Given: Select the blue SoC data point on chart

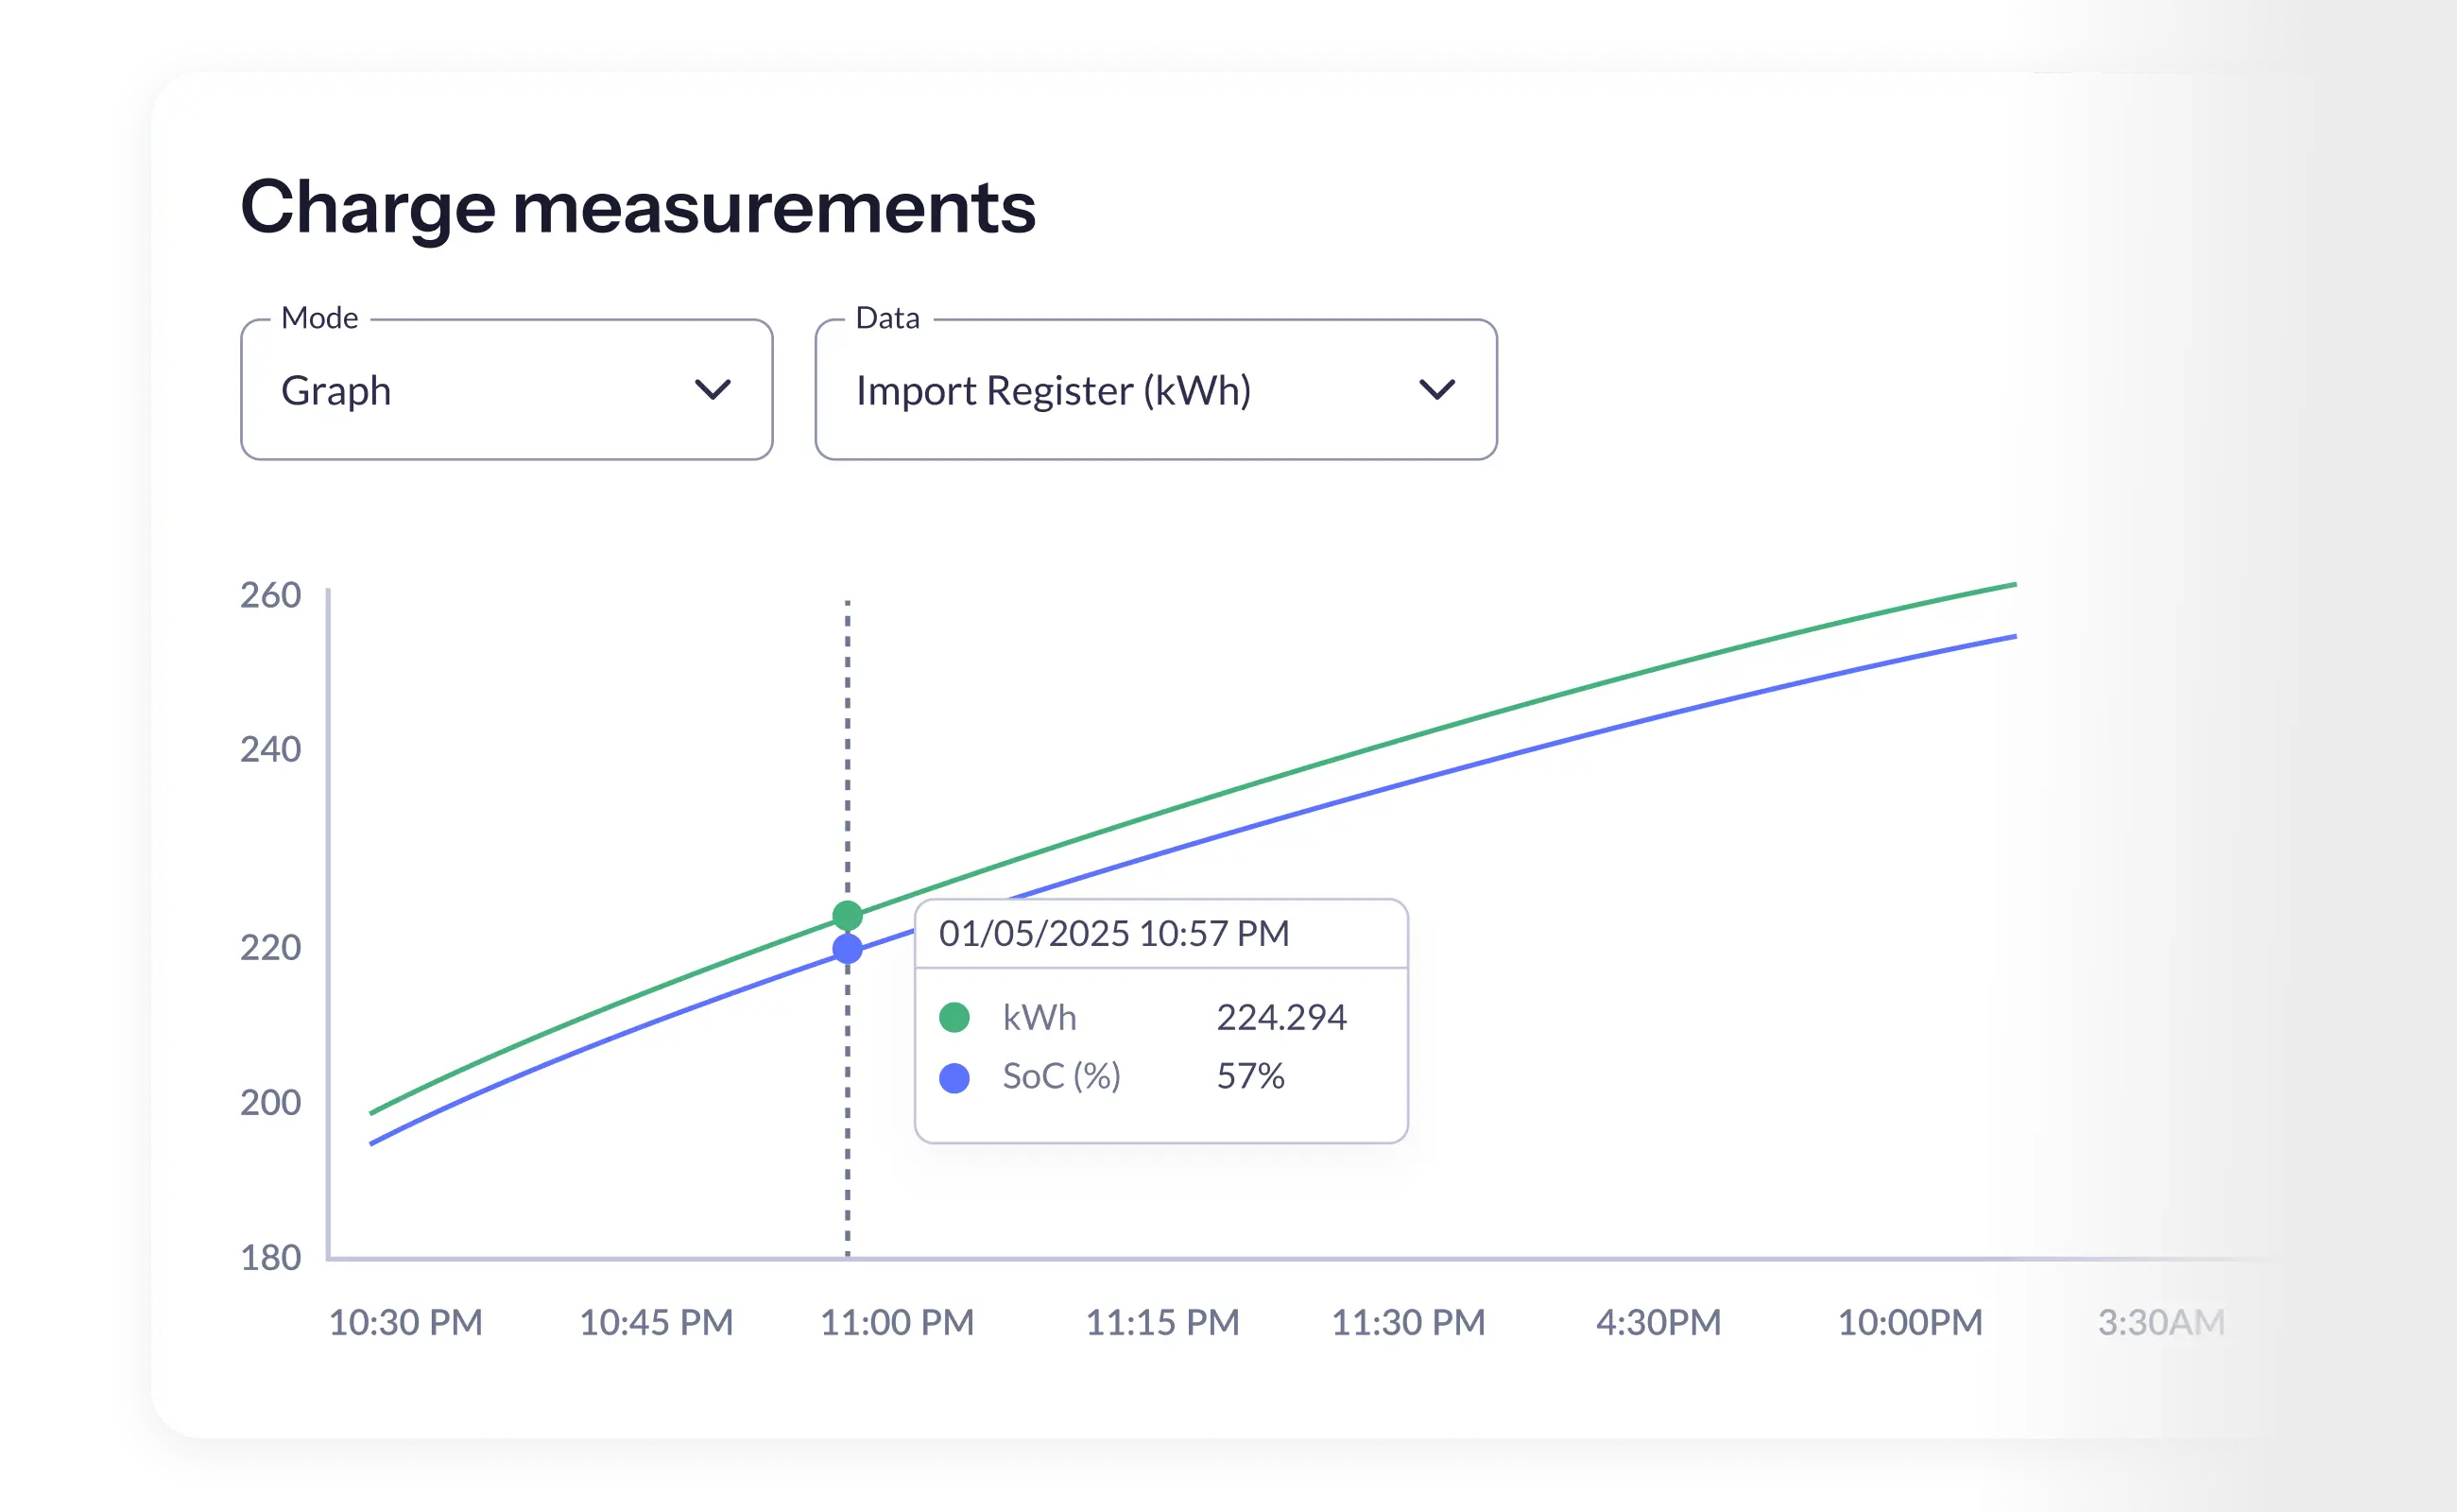Looking at the screenshot, I should coord(847,948).
